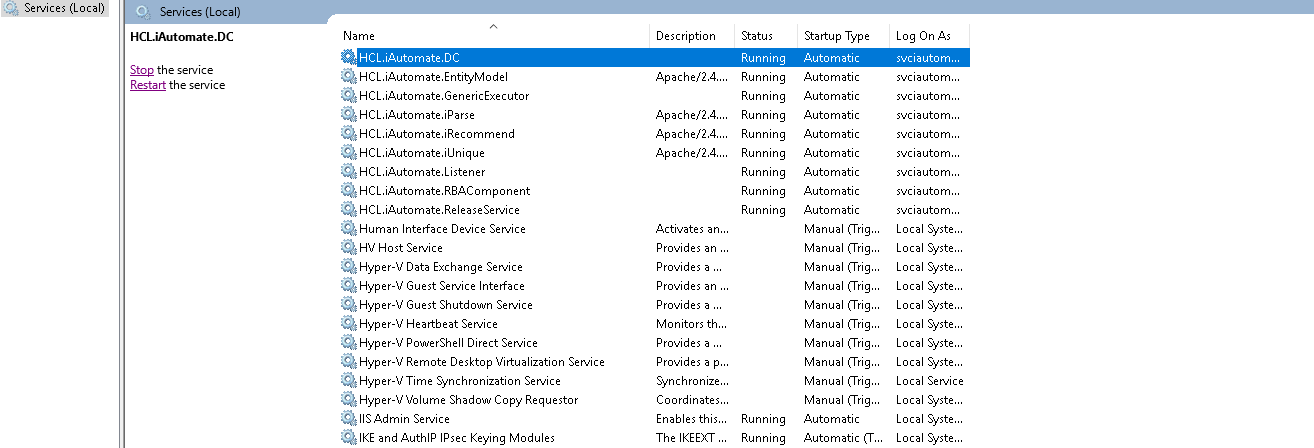Select Services (Local) in left tree
The height and width of the screenshot is (448, 1314).
(64, 9)
